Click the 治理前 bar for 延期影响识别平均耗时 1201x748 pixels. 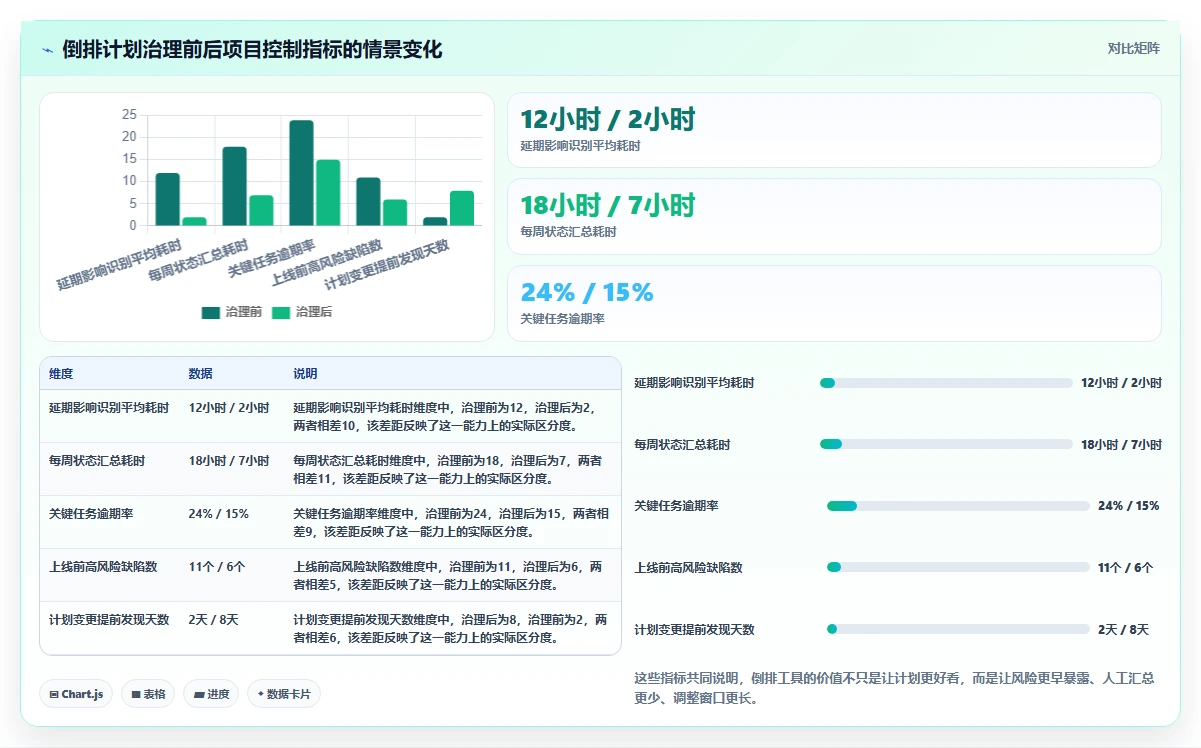[167, 199]
